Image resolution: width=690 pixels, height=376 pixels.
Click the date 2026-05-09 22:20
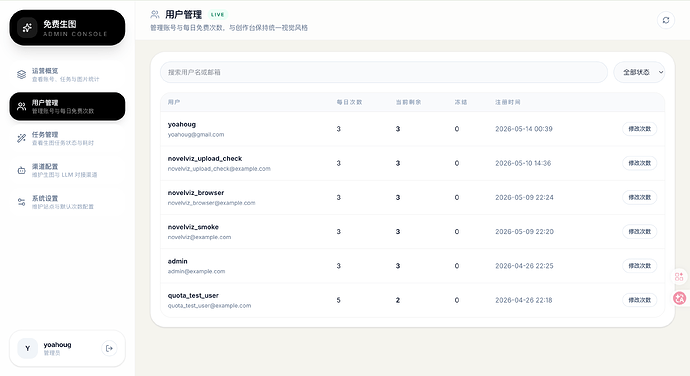(x=524, y=232)
